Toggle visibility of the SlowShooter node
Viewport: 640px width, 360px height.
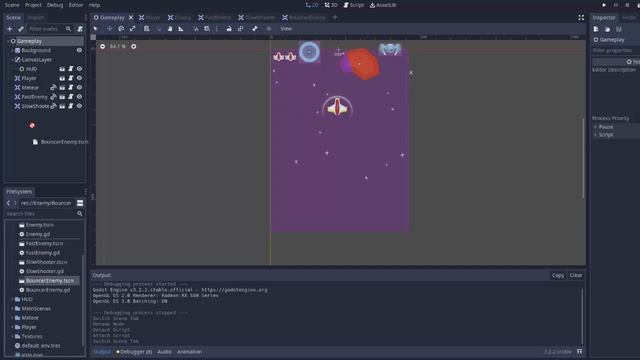click(79, 106)
